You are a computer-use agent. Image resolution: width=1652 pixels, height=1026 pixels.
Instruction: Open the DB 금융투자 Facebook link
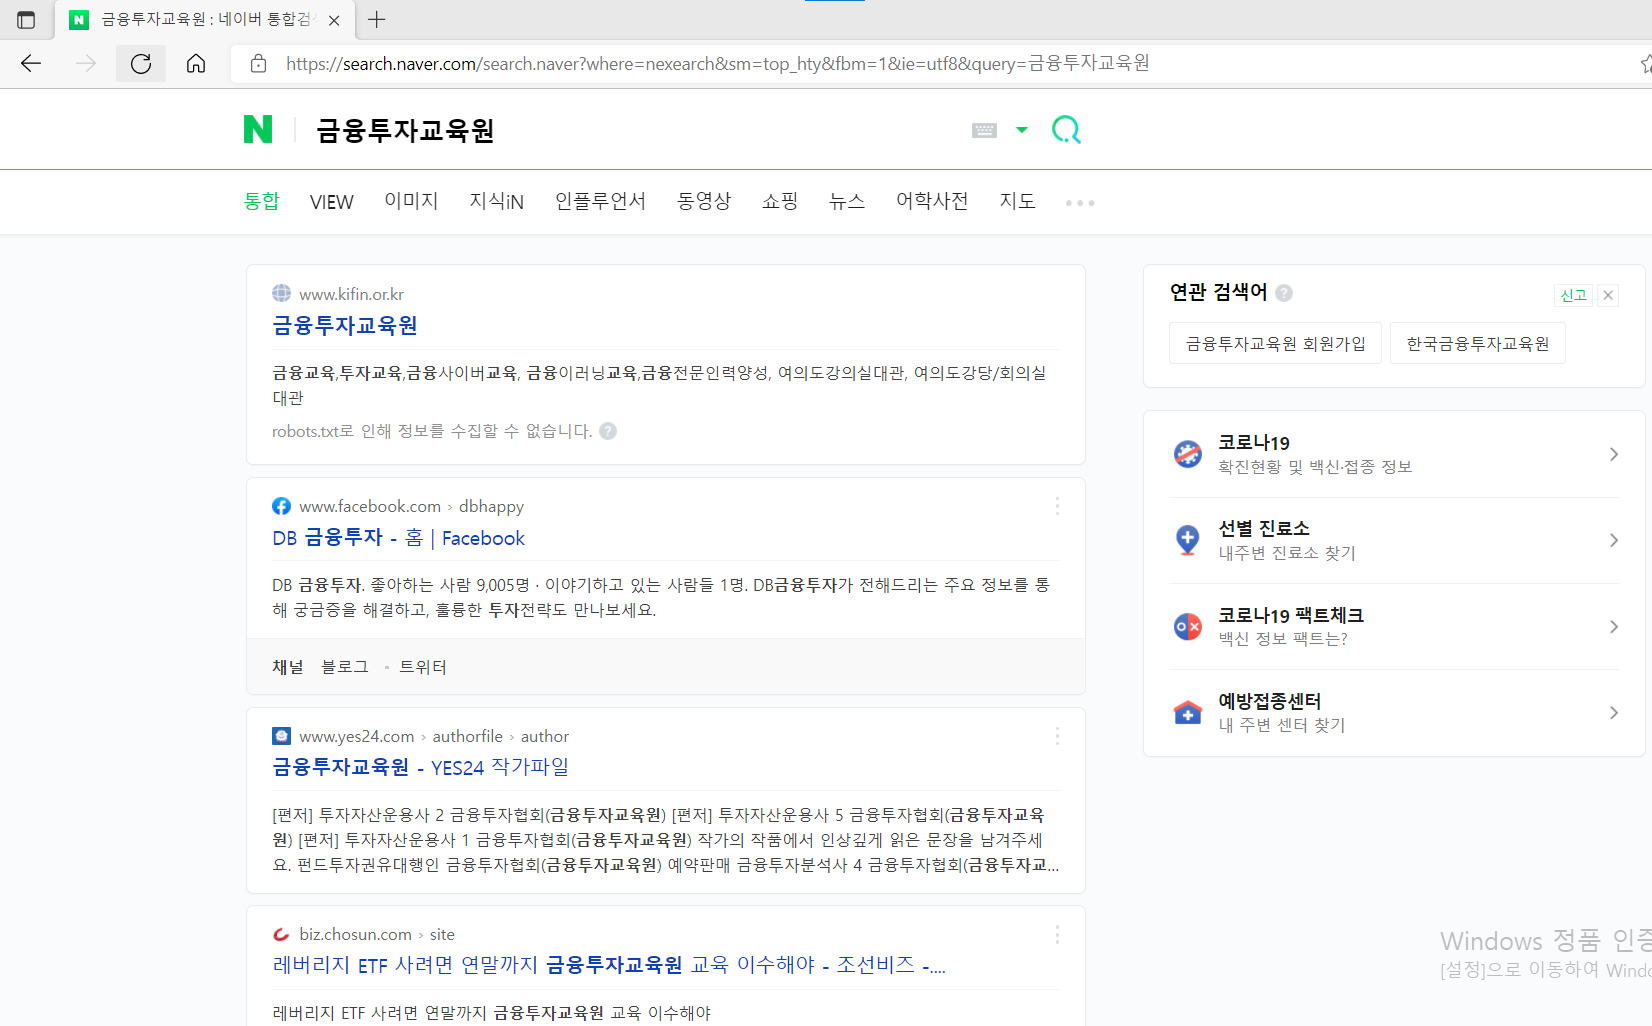[398, 538]
